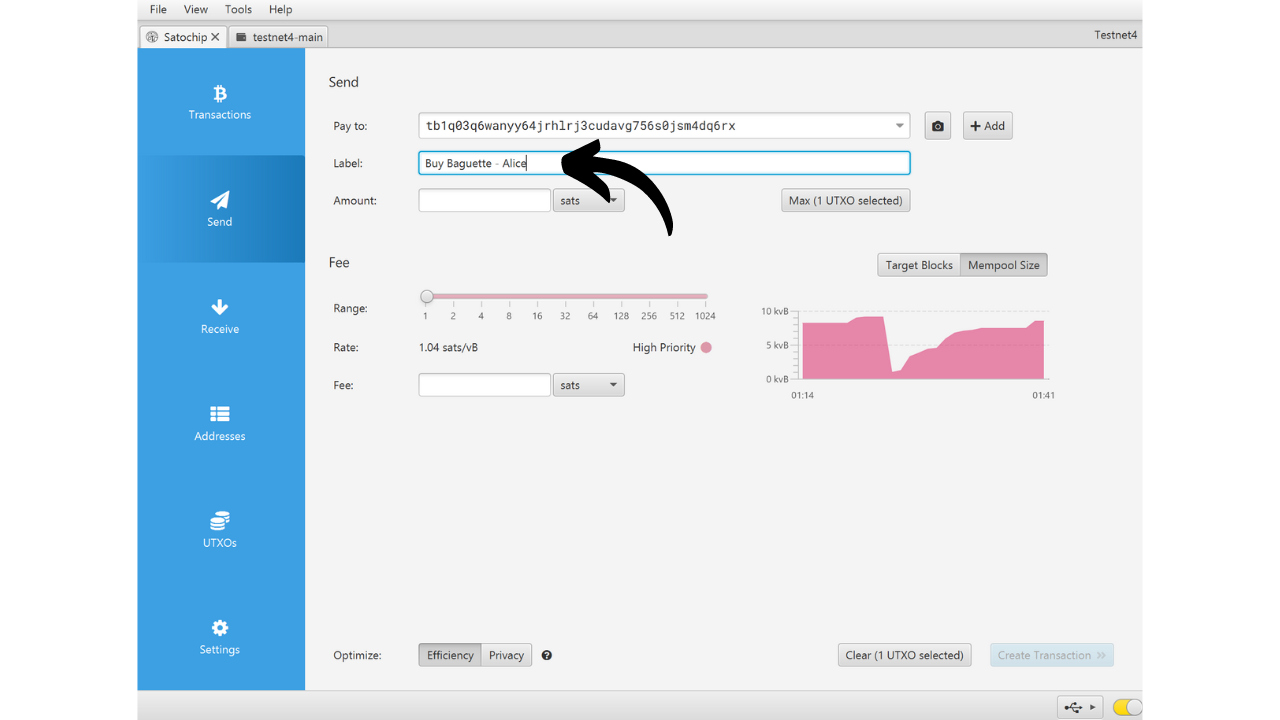The width and height of the screenshot is (1280, 720).
Task: Click Max (1 UTXO selected) button
Action: (845, 200)
